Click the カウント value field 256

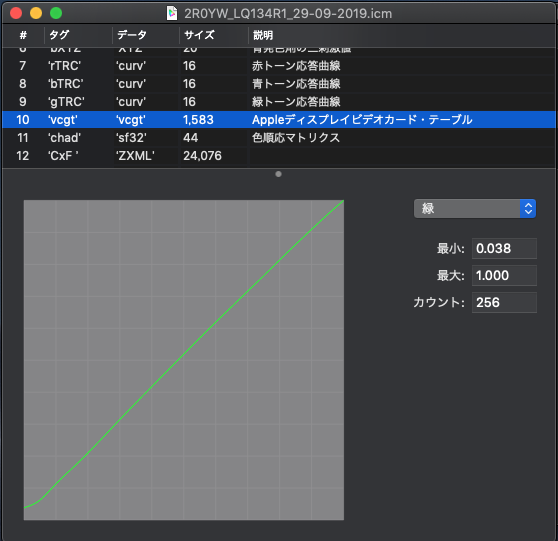tap(504, 303)
